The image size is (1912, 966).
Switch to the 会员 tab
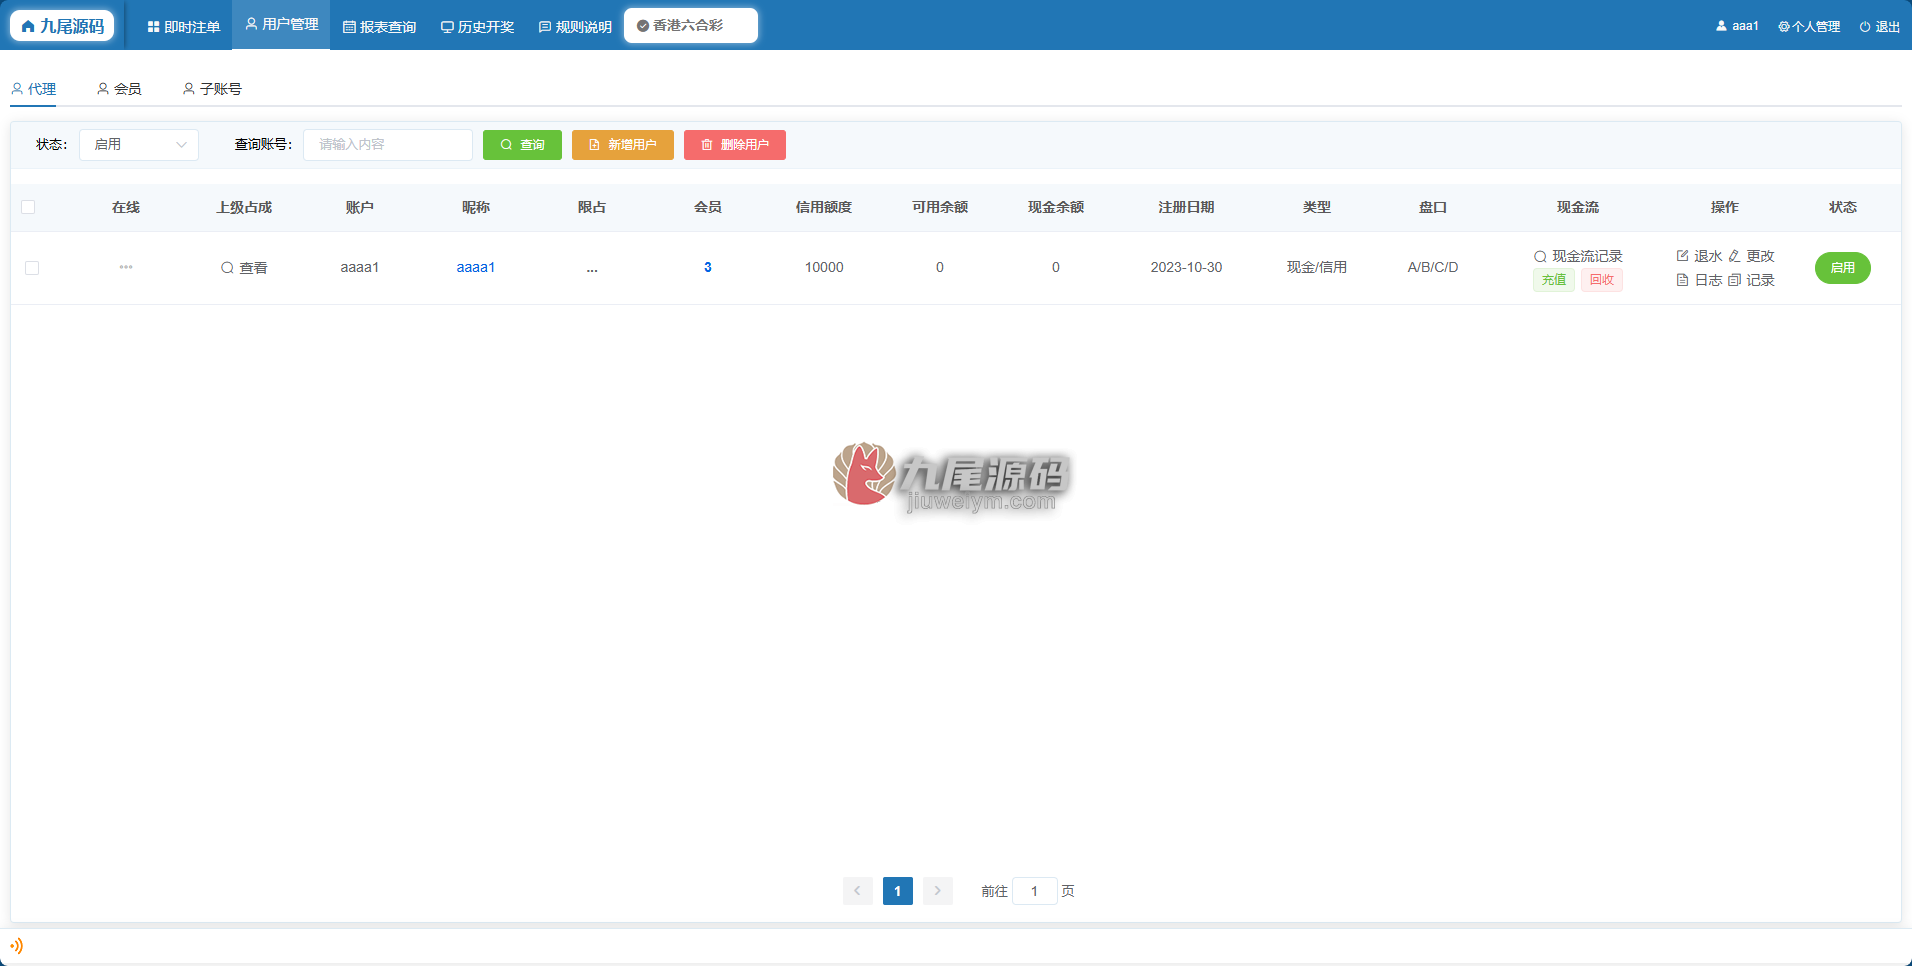(119, 89)
